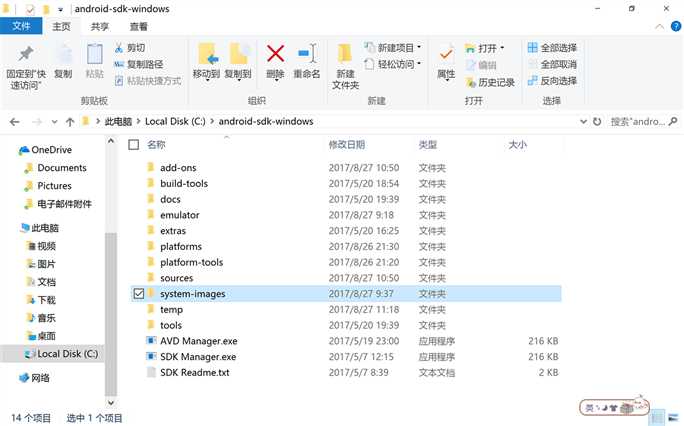Click the Rename (重命名) icon
This screenshot has width=684, height=426.
pyautogui.click(x=307, y=54)
